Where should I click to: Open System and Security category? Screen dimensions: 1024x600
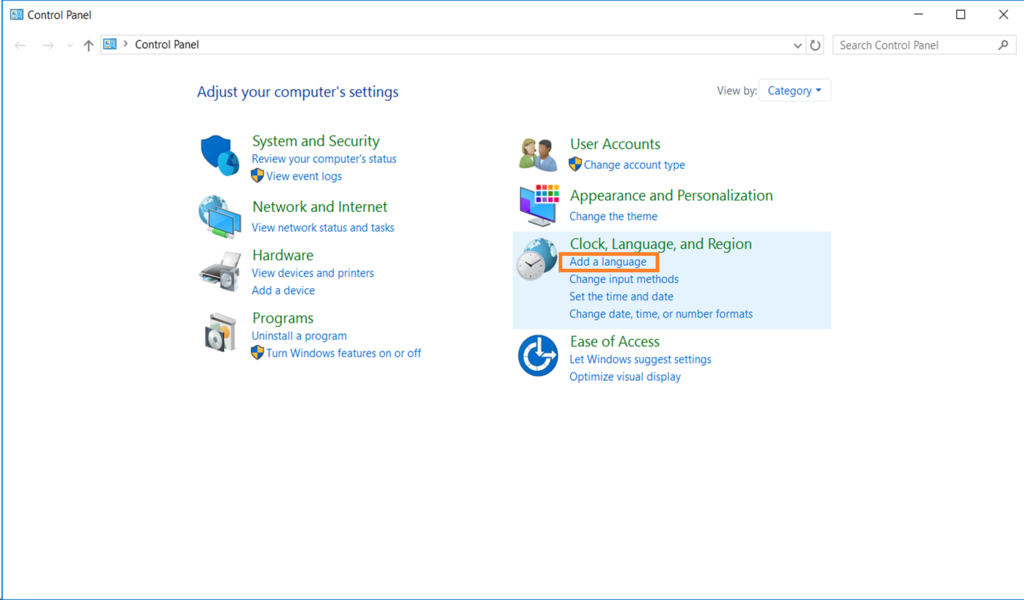click(315, 141)
